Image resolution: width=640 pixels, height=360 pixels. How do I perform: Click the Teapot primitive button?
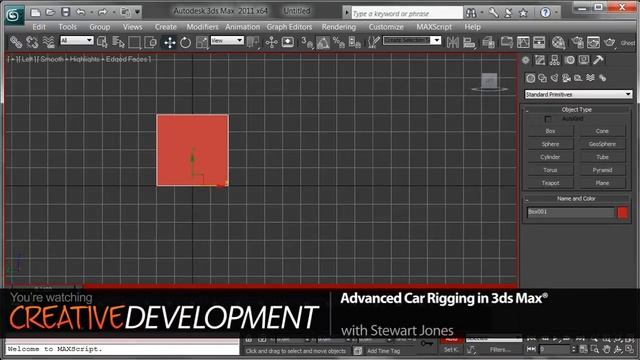[550, 183]
